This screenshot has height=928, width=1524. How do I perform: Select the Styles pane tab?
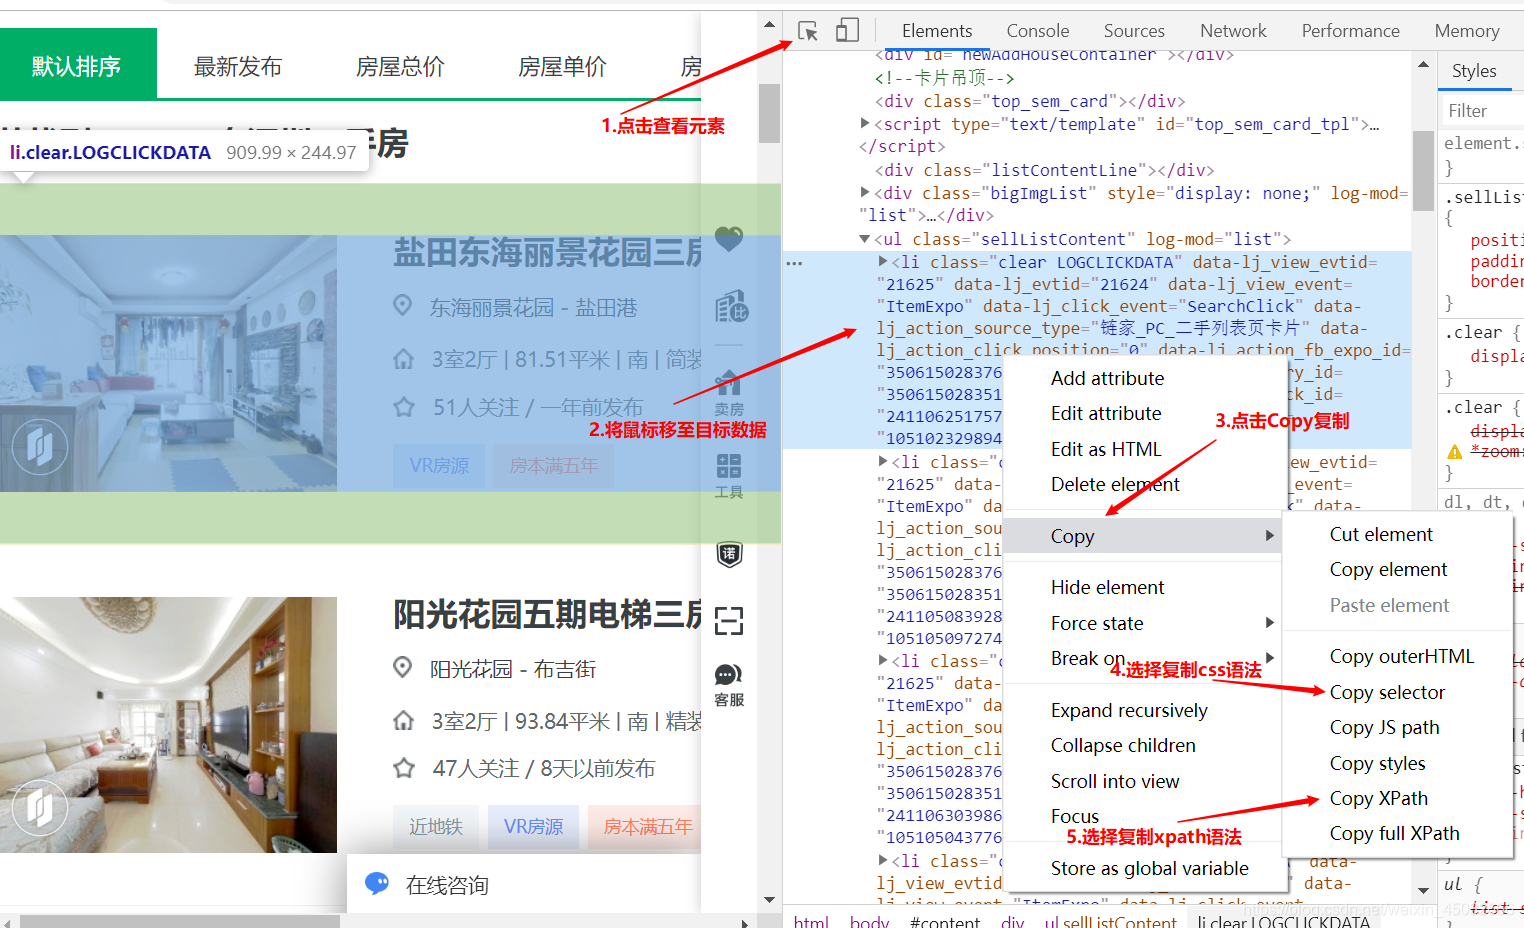tap(1474, 71)
